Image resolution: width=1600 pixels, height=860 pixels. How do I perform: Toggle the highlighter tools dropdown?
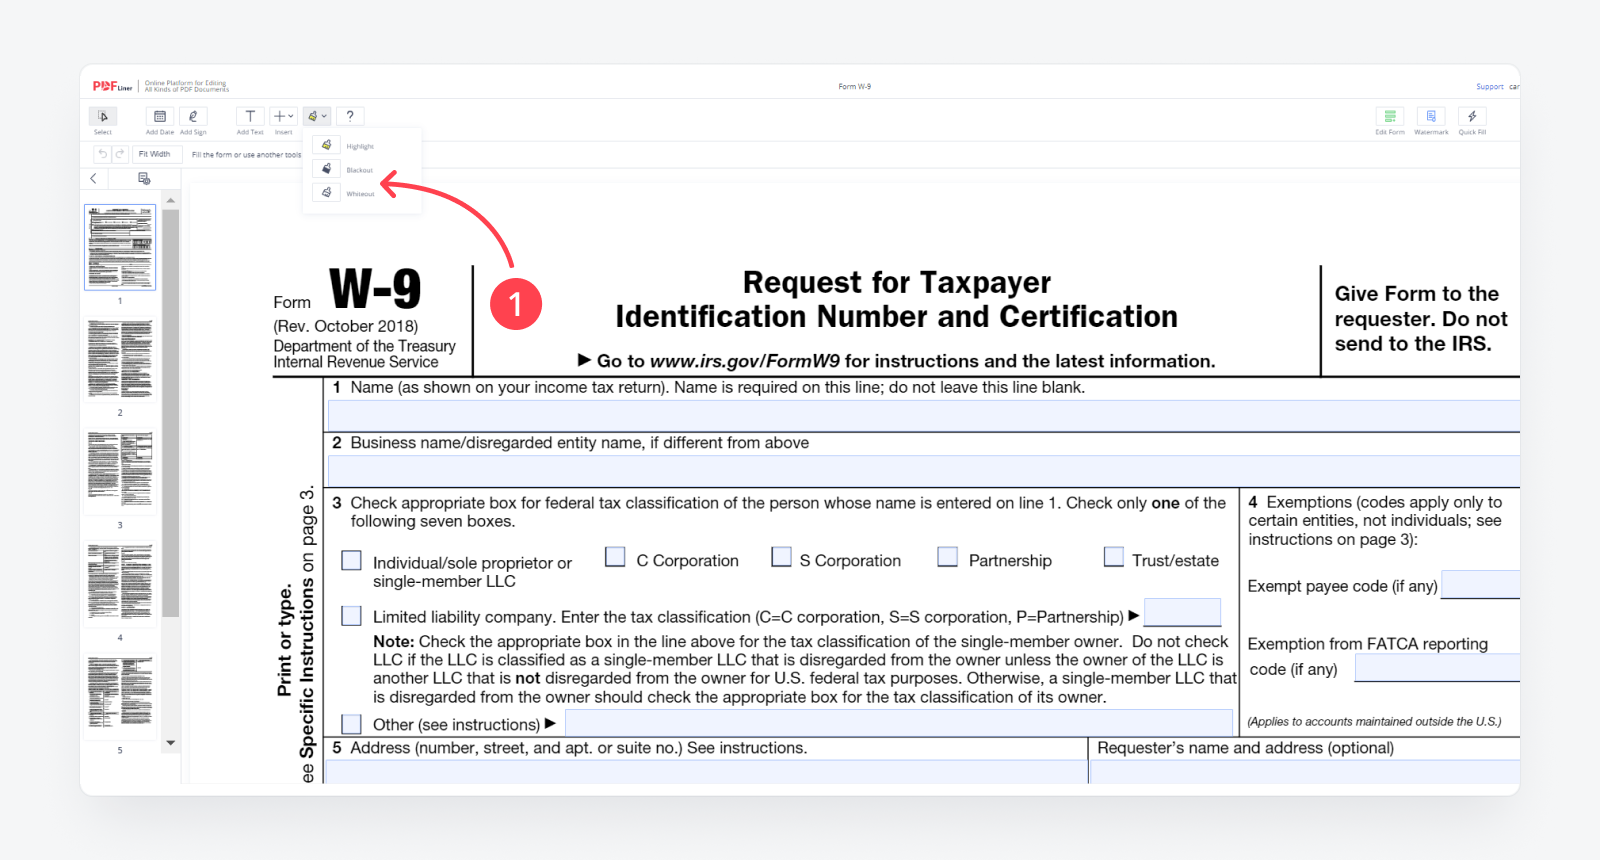(317, 117)
